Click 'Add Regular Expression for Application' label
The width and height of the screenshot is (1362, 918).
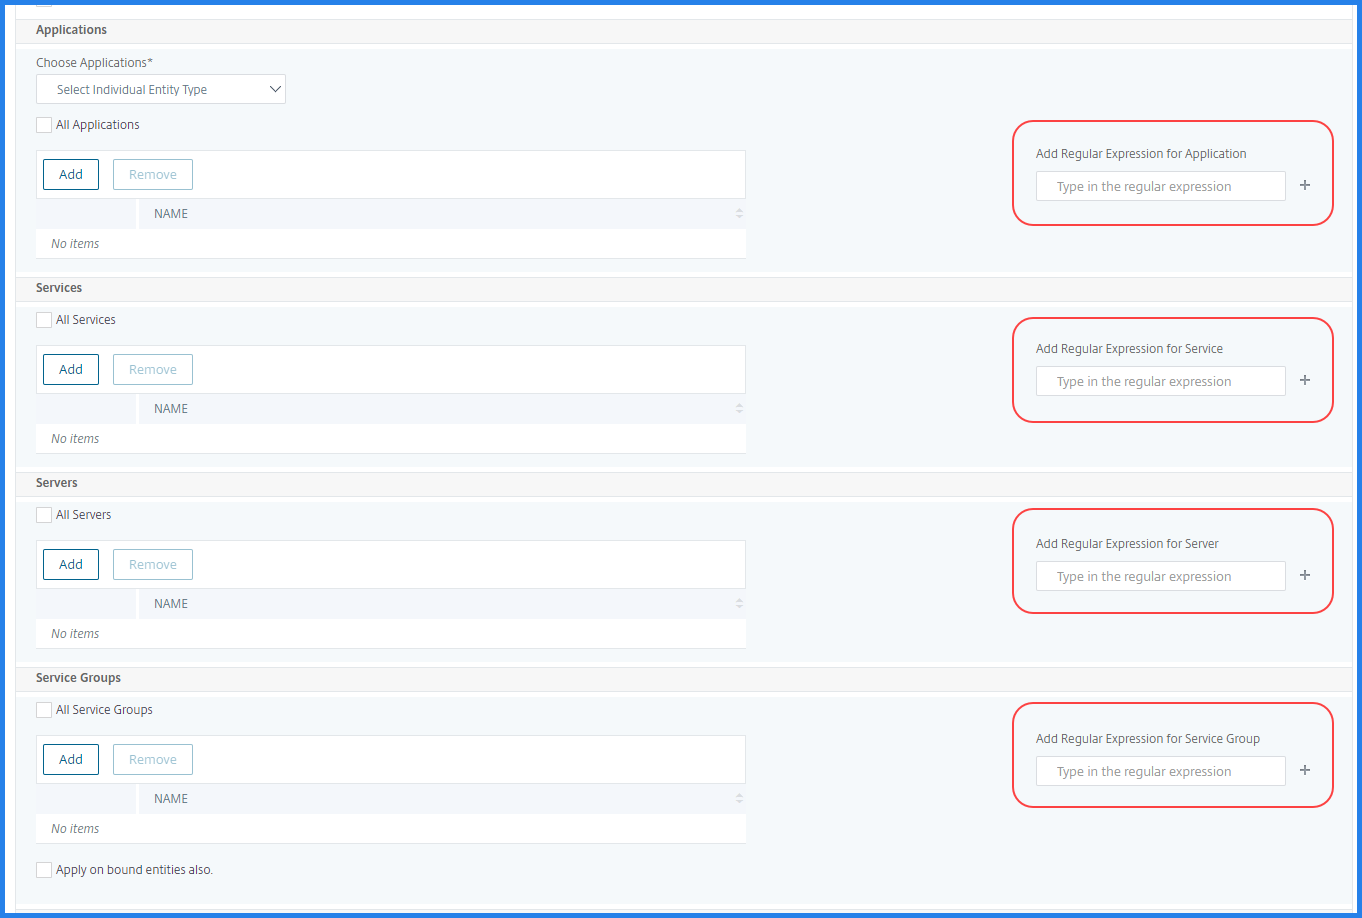[1141, 154]
